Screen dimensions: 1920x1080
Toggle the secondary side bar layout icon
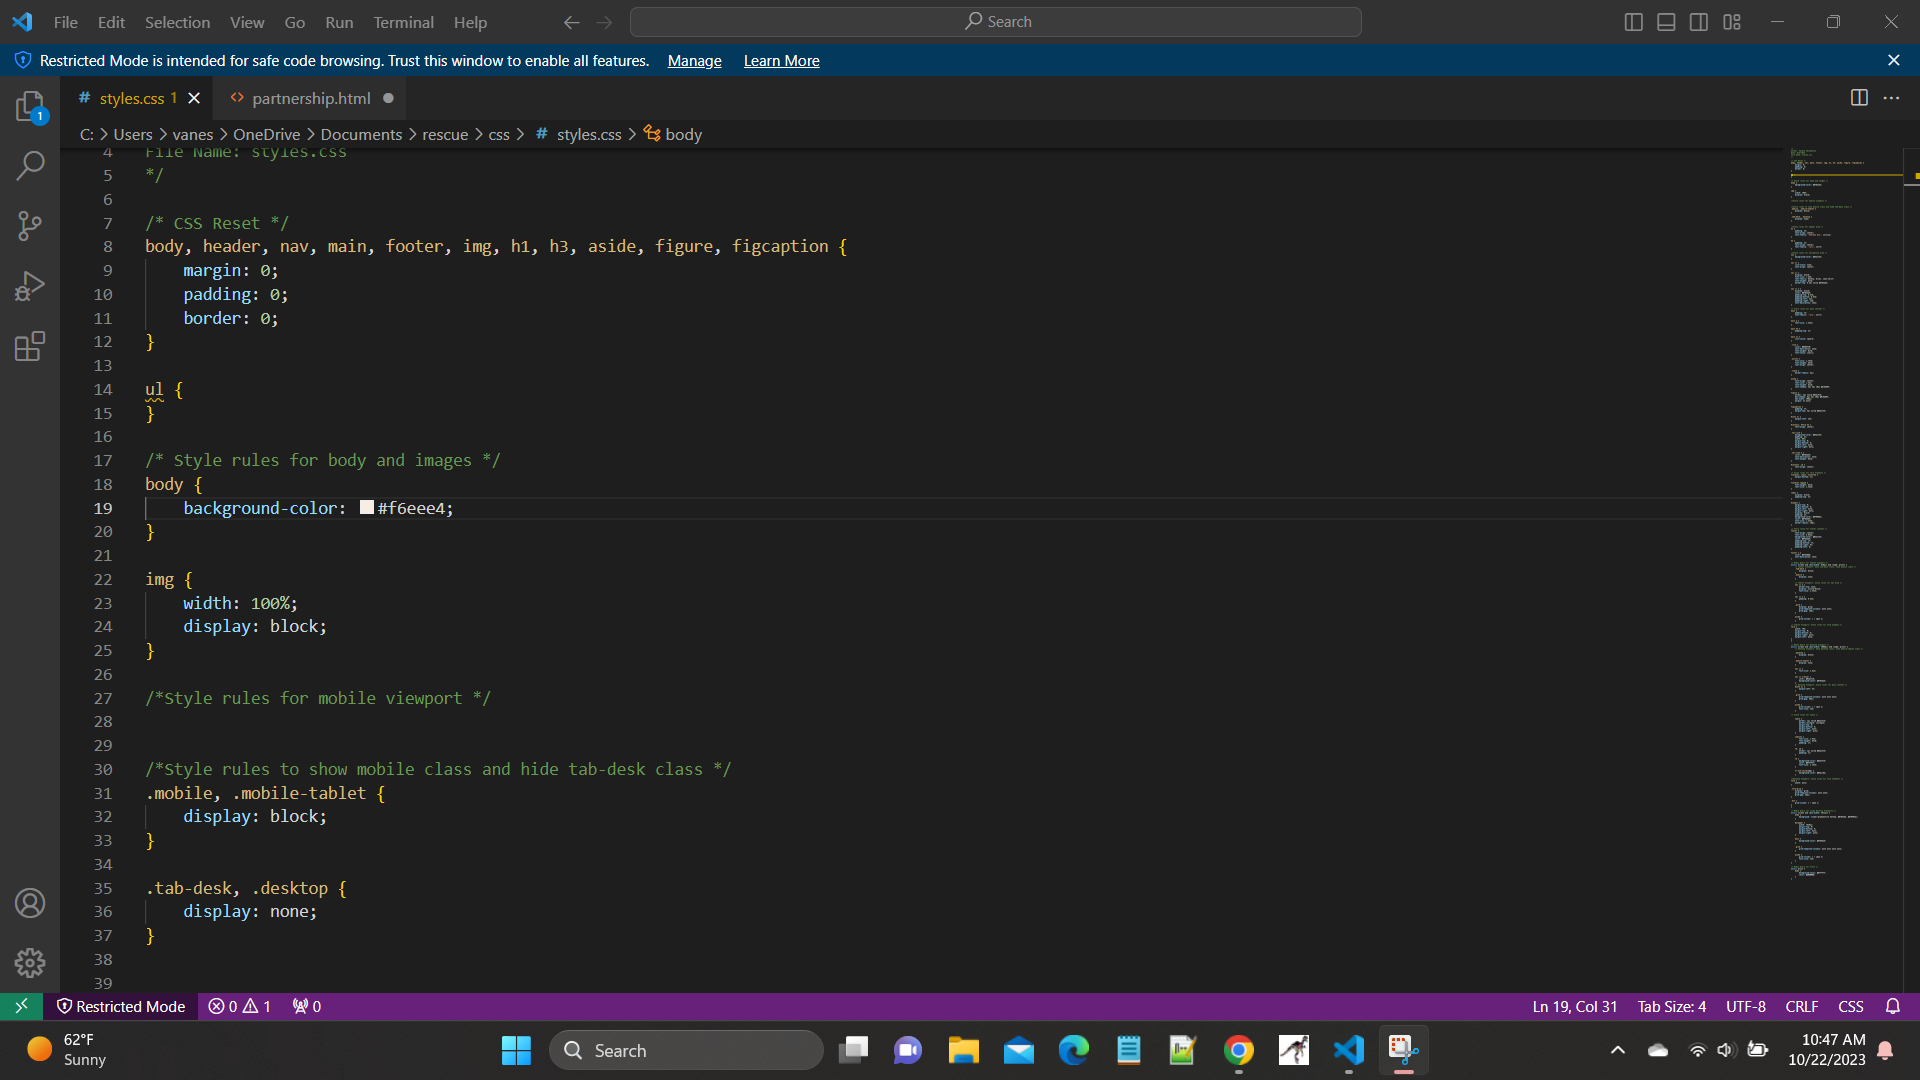click(x=1699, y=22)
